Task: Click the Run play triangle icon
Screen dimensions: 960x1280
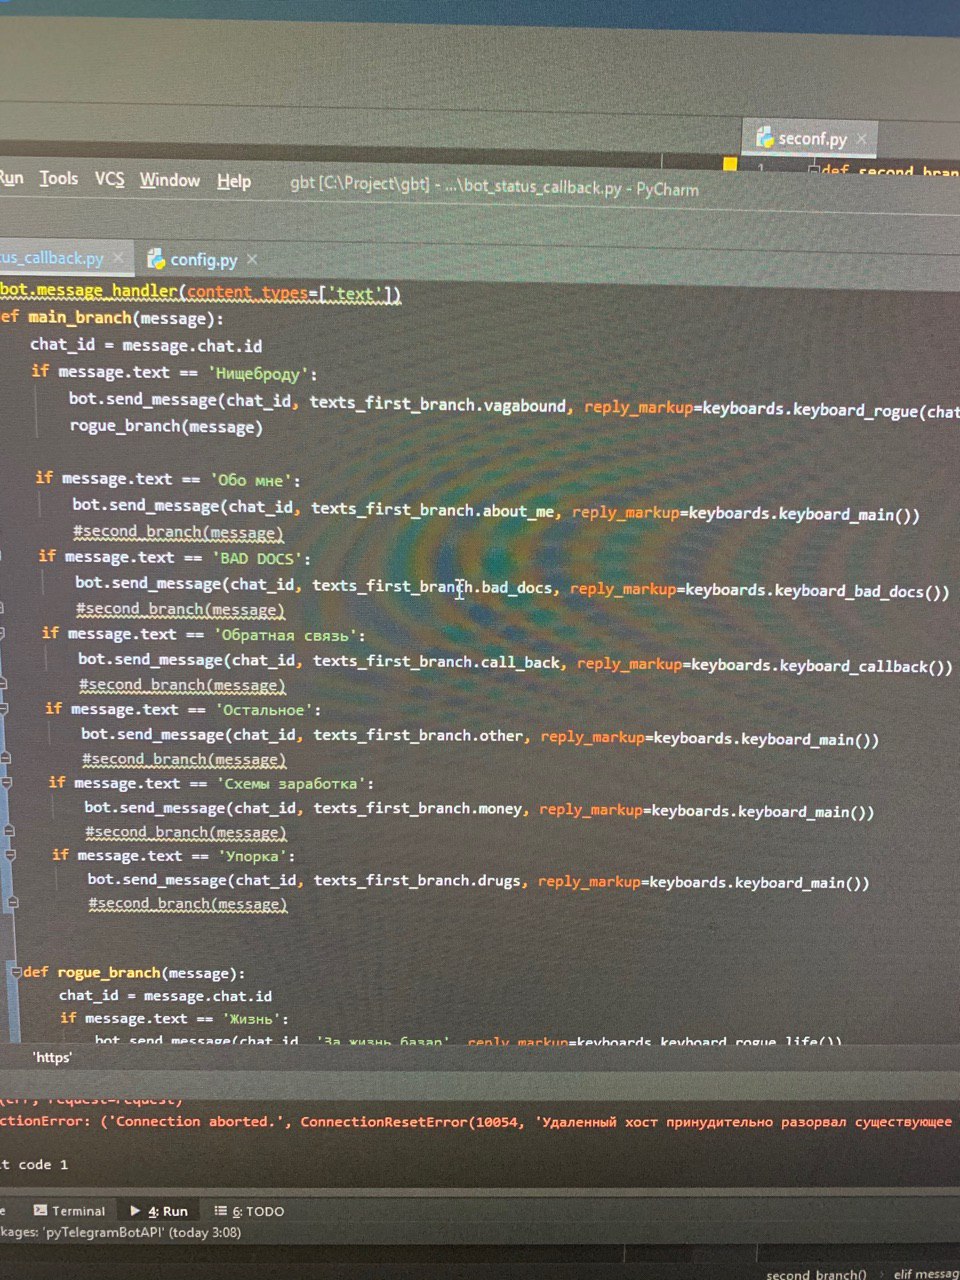Action: pos(136,1210)
